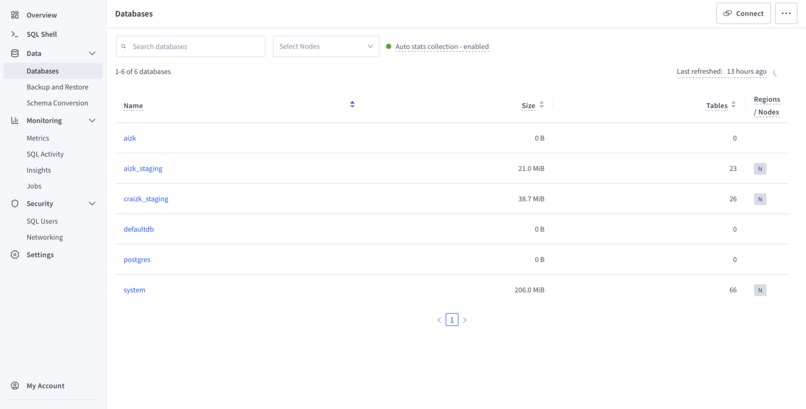Click the 66 tables count

pyautogui.click(x=733, y=290)
